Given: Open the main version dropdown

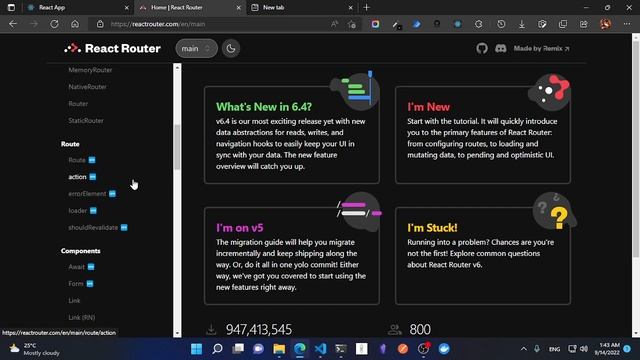Looking at the screenshot, I should [x=196, y=49].
